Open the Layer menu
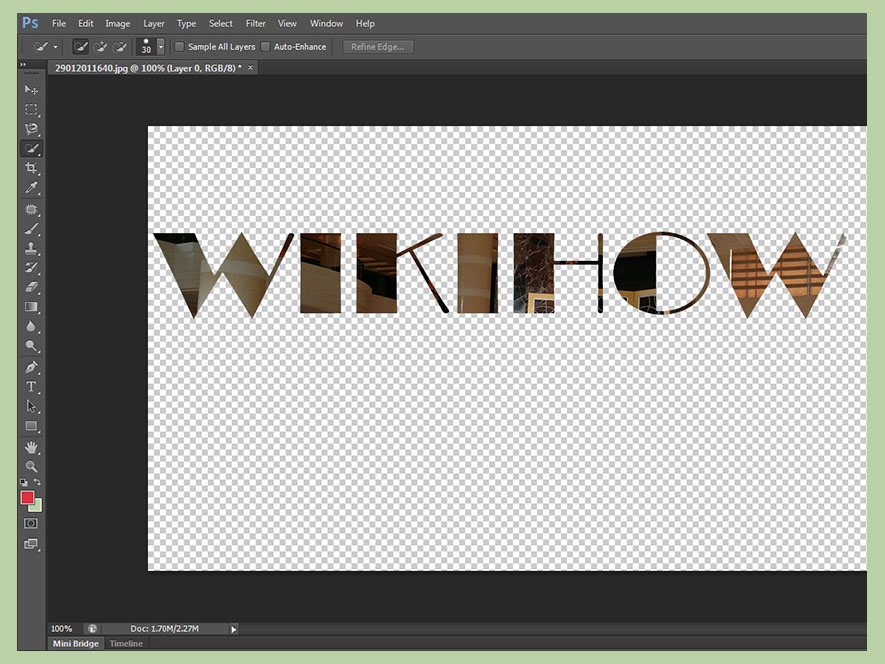 (x=154, y=24)
